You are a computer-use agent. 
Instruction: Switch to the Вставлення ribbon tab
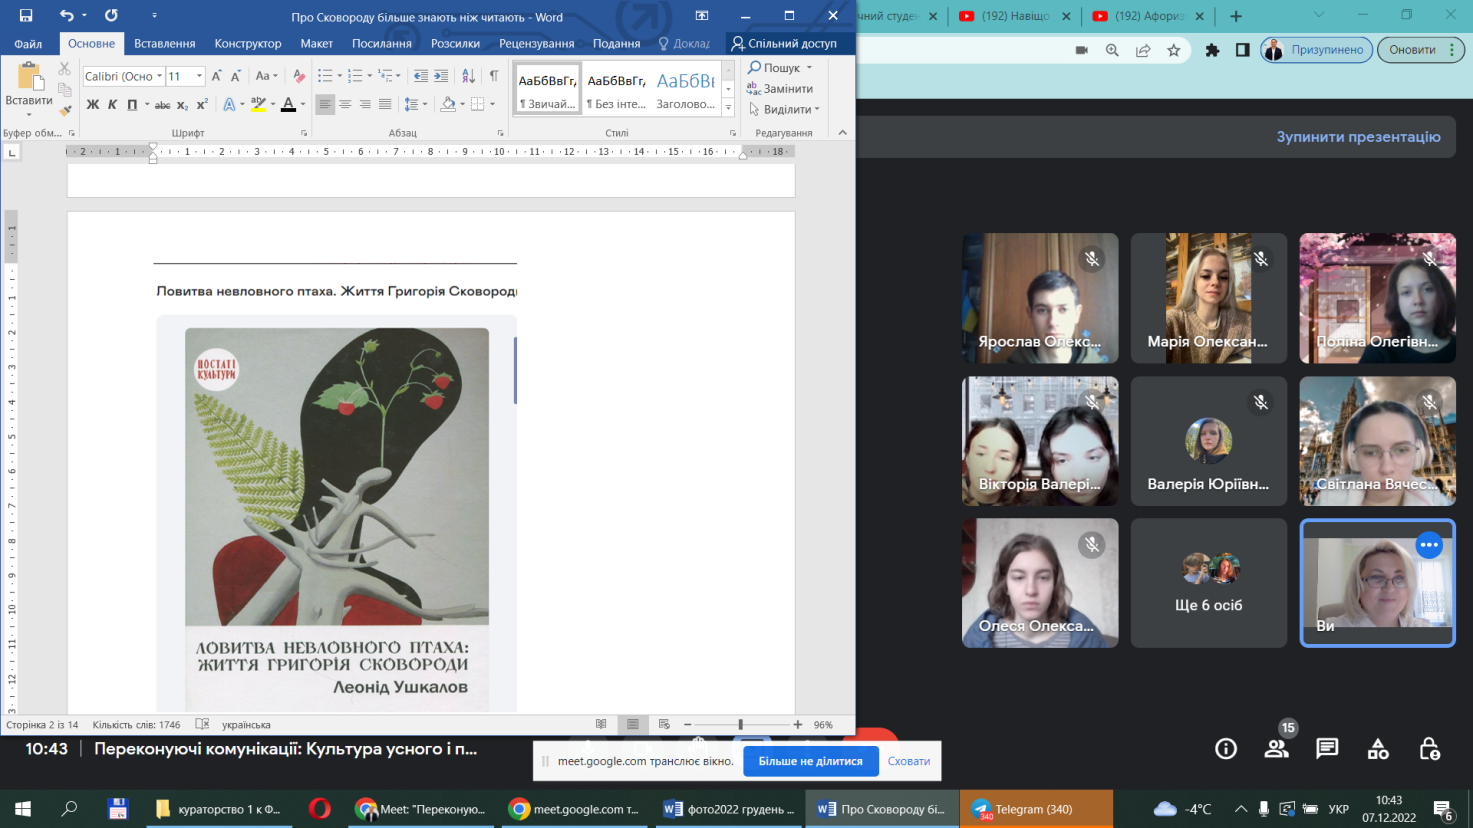164,43
